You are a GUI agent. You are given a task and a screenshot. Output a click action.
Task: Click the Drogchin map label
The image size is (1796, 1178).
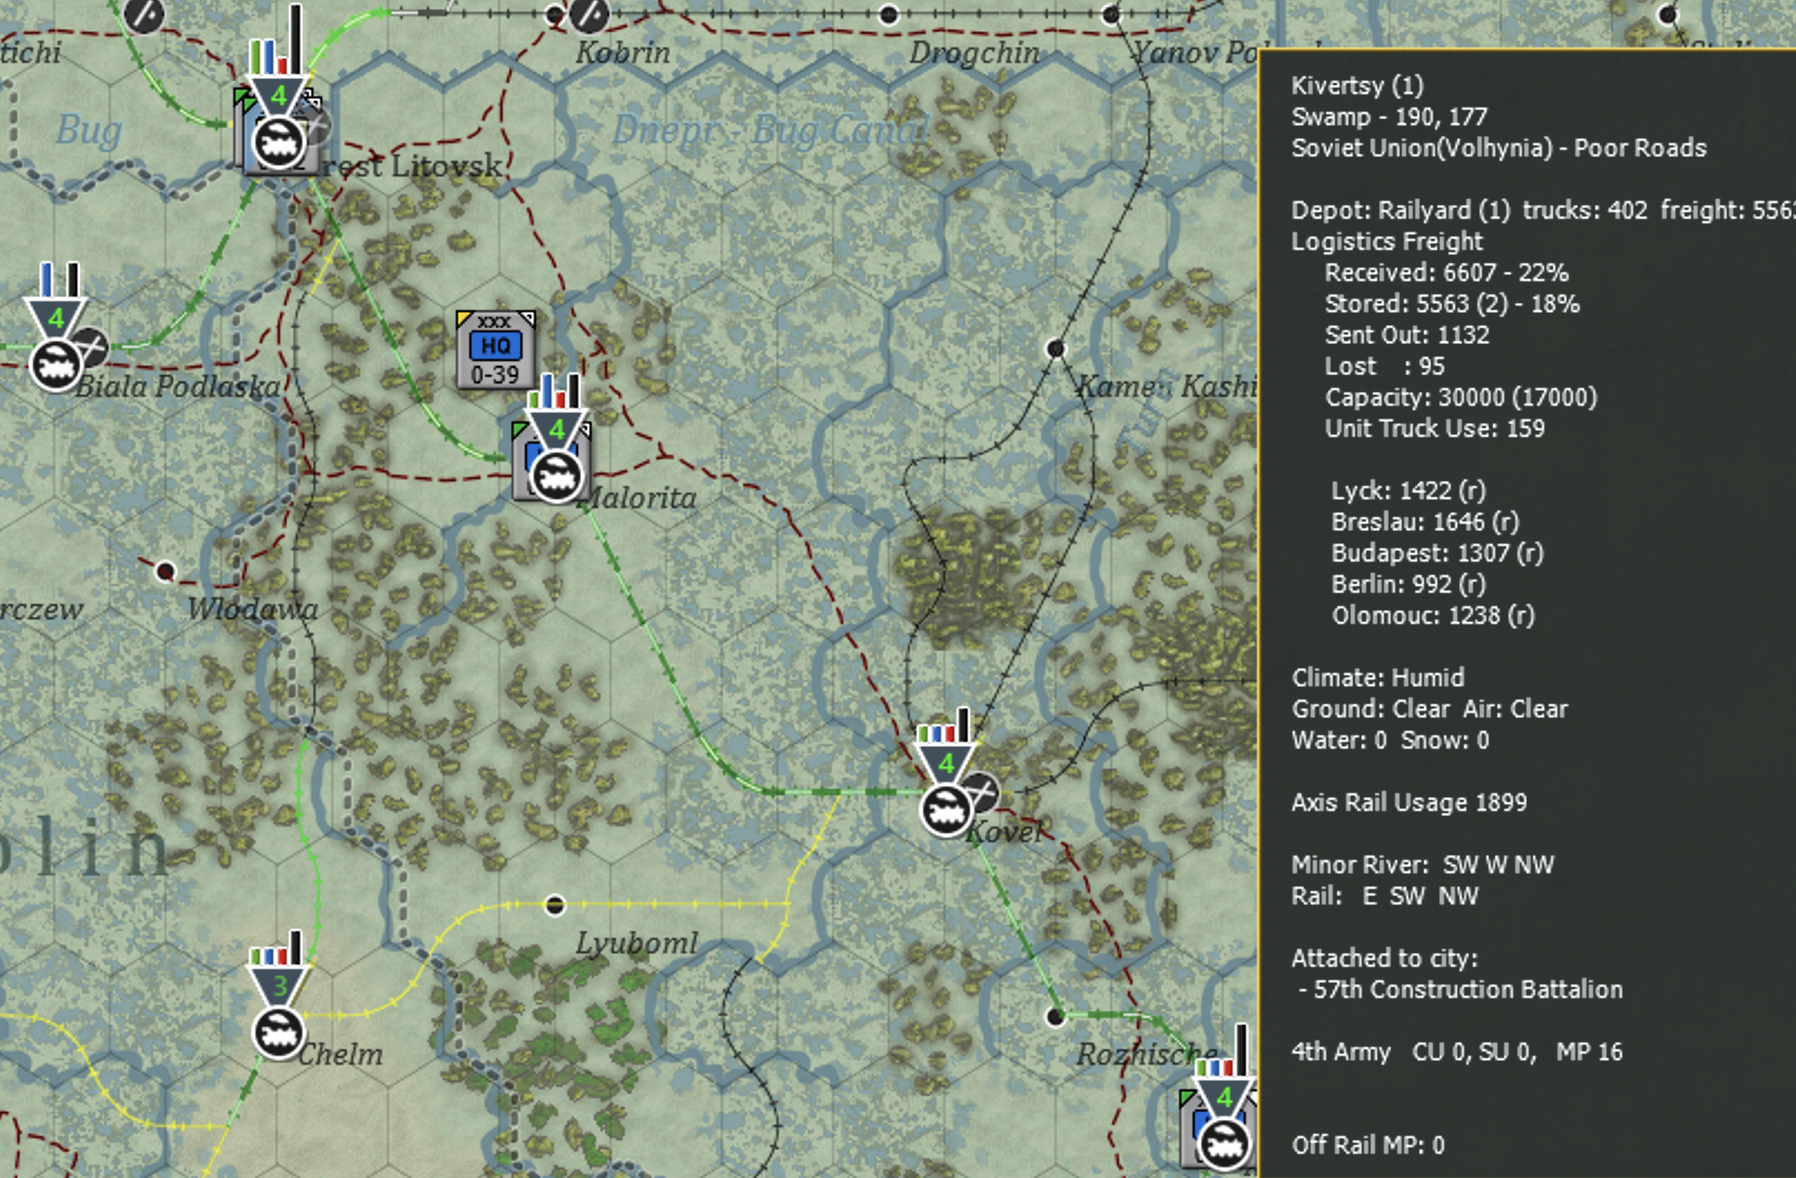[x=974, y=52]
